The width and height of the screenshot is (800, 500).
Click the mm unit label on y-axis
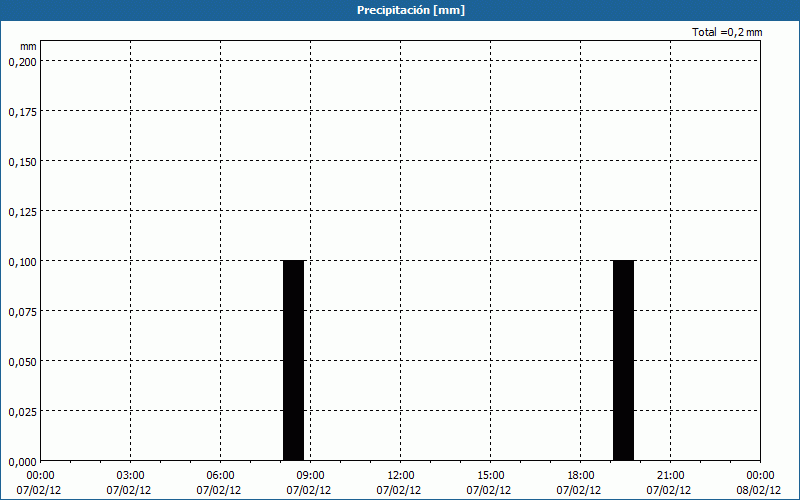[28, 46]
